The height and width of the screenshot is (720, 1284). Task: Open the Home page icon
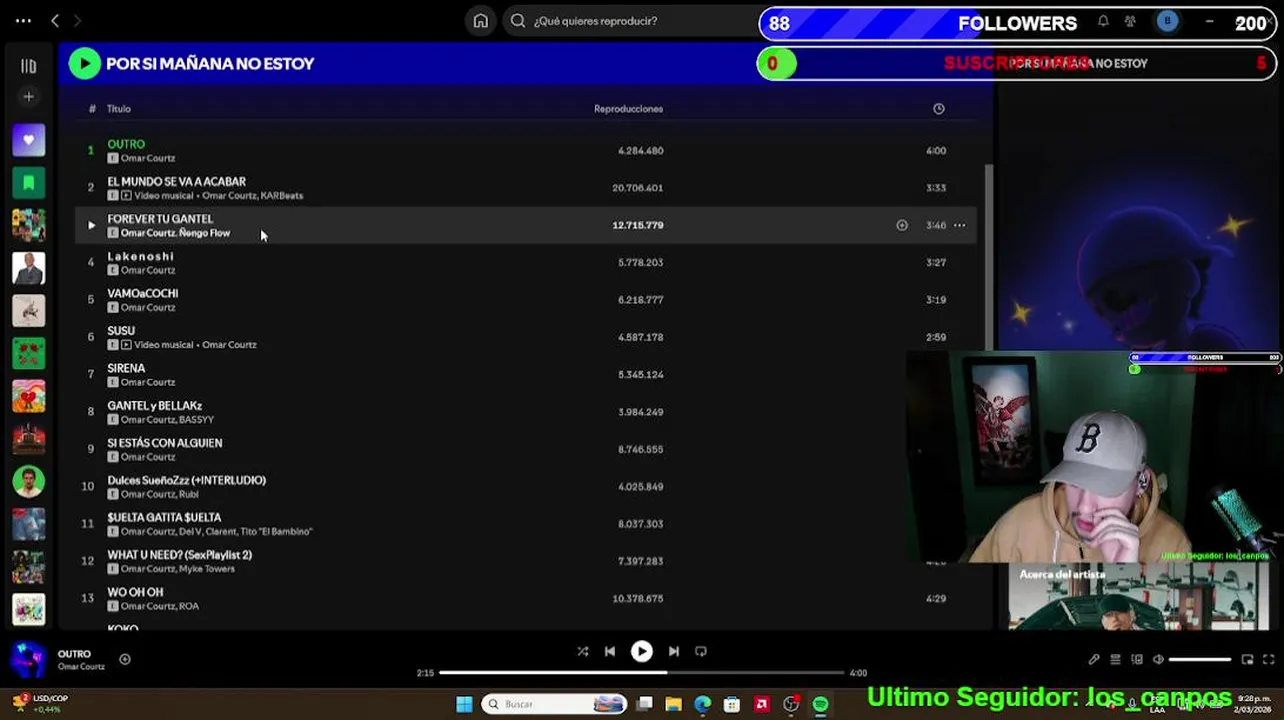click(x=481, y=20)
